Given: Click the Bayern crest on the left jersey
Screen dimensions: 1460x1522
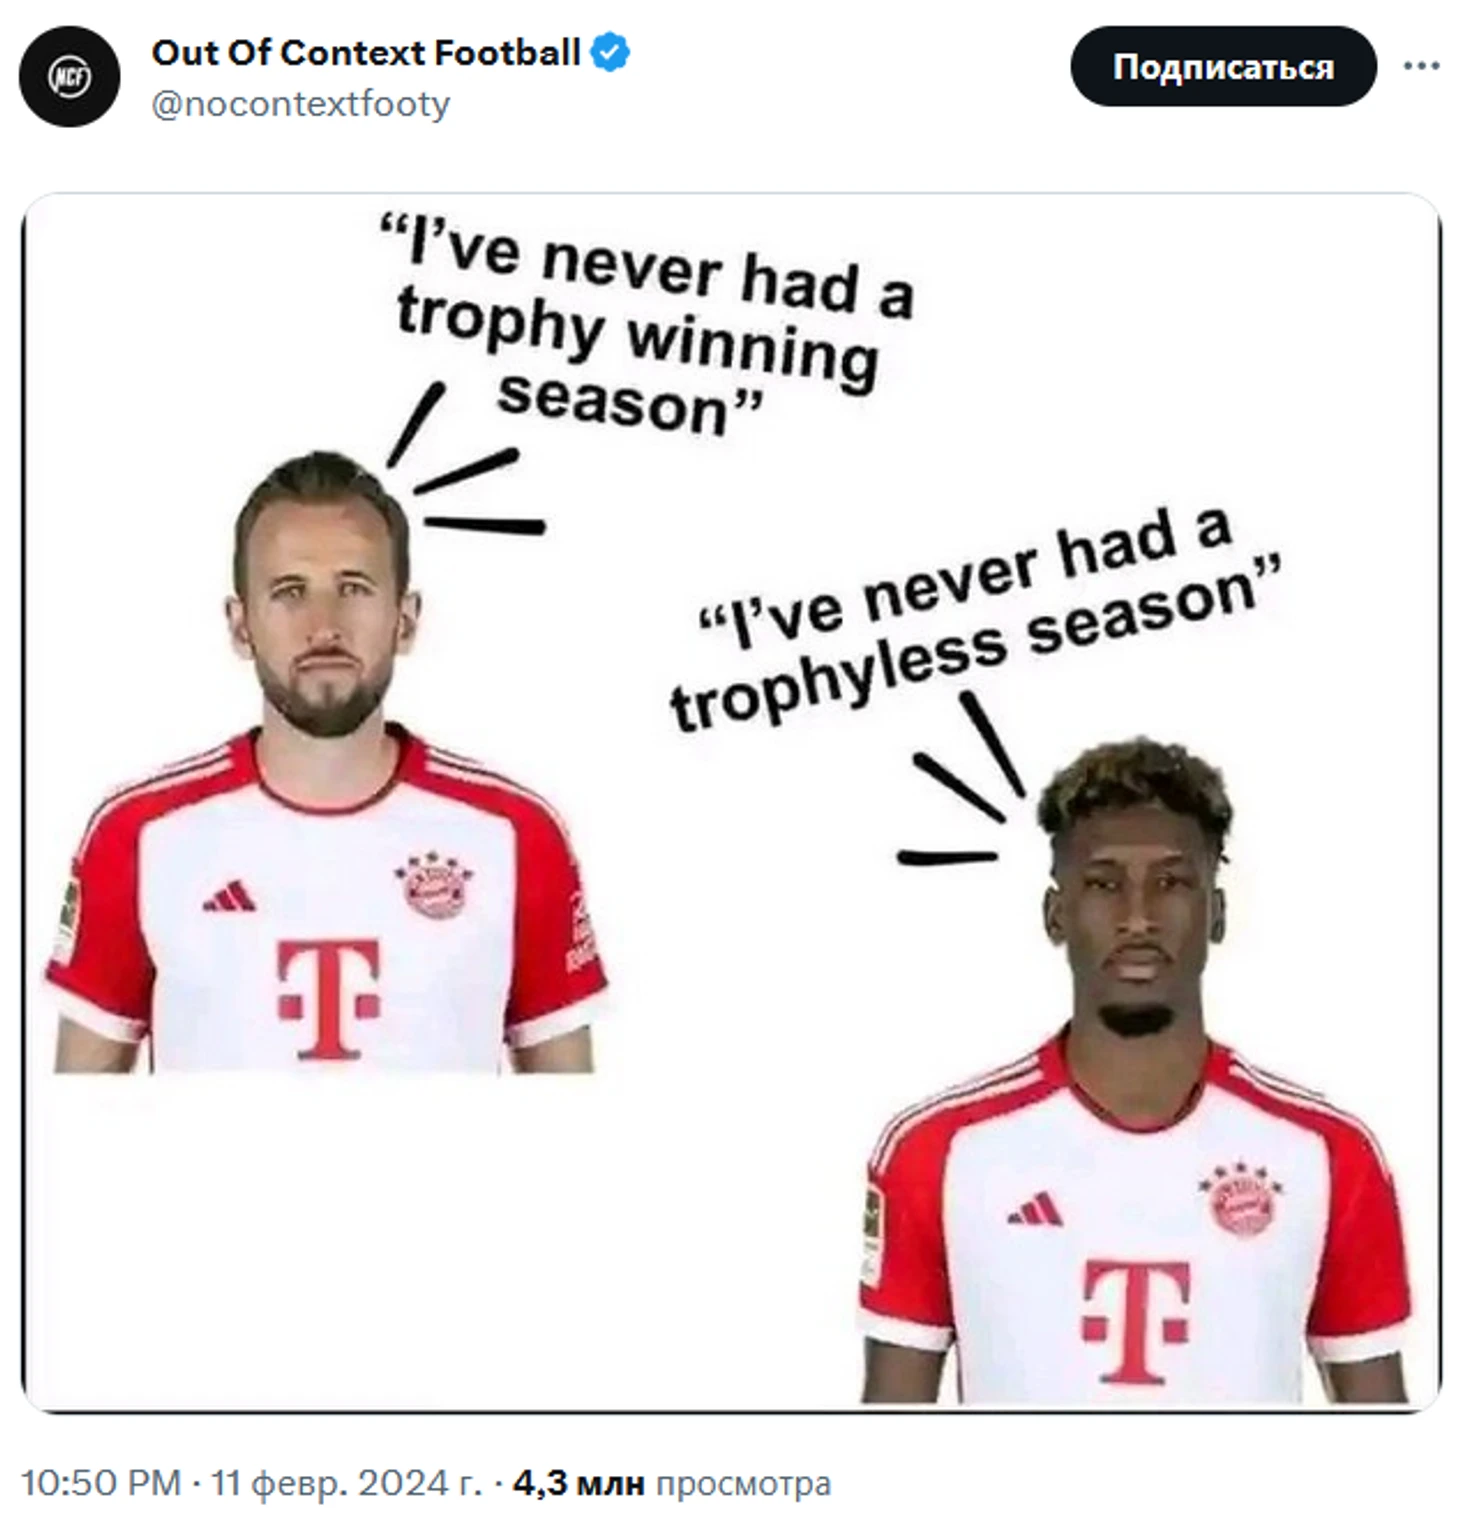Looking at the screenshot, I should point(433,884).
